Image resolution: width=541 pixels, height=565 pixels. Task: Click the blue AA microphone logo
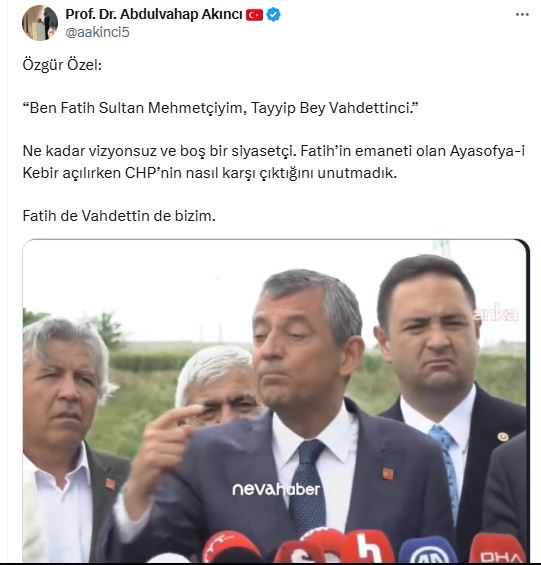click(x=428, y=551)
